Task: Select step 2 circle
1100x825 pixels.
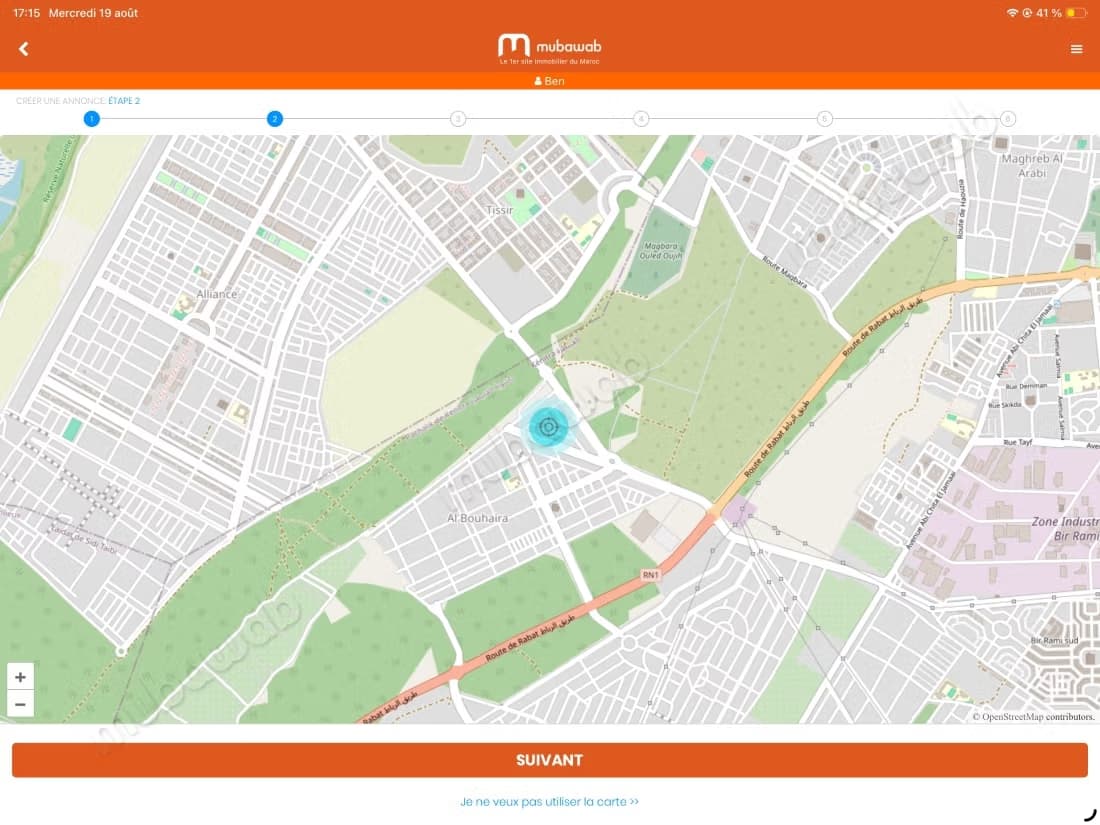Action: [x=274, y=119]
